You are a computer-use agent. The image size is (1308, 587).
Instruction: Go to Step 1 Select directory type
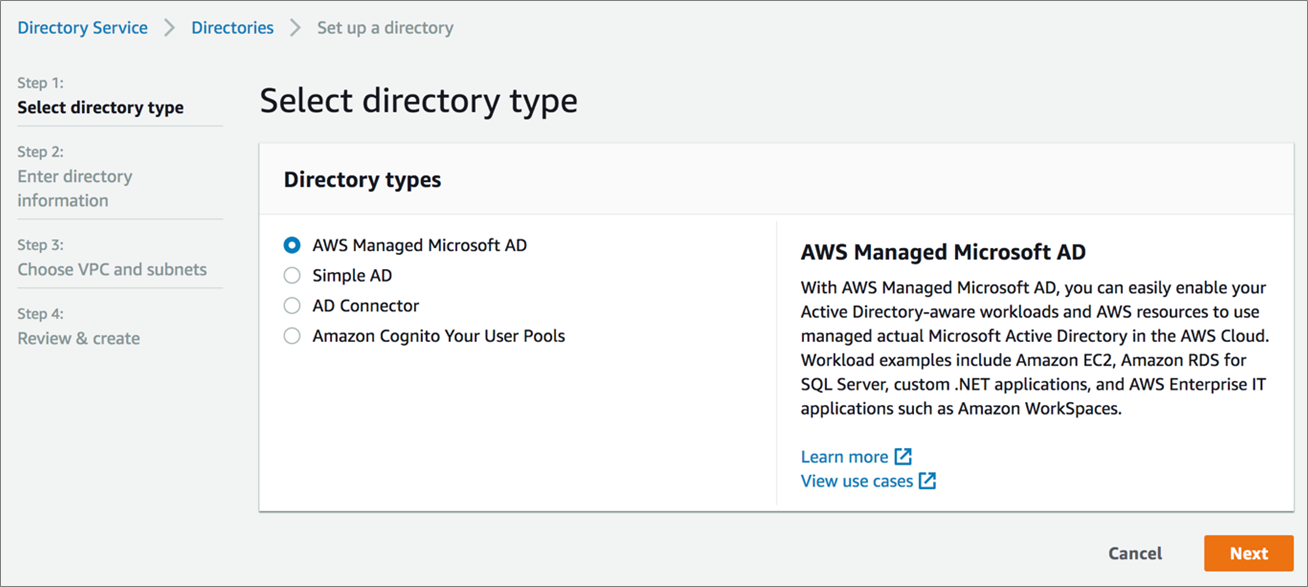pos(100,108)
